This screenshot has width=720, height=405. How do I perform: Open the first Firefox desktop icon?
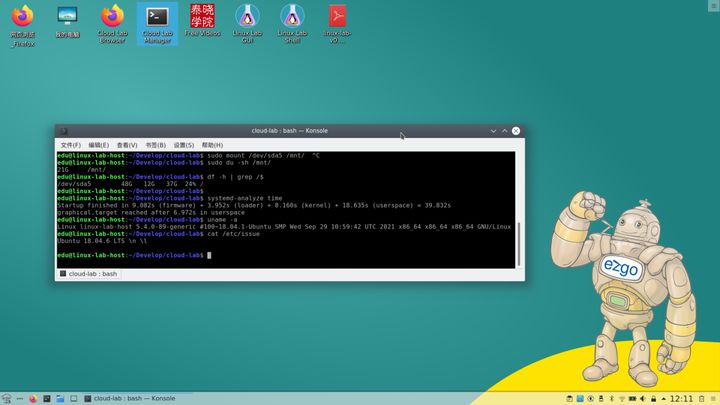click(x=22, y=26)
